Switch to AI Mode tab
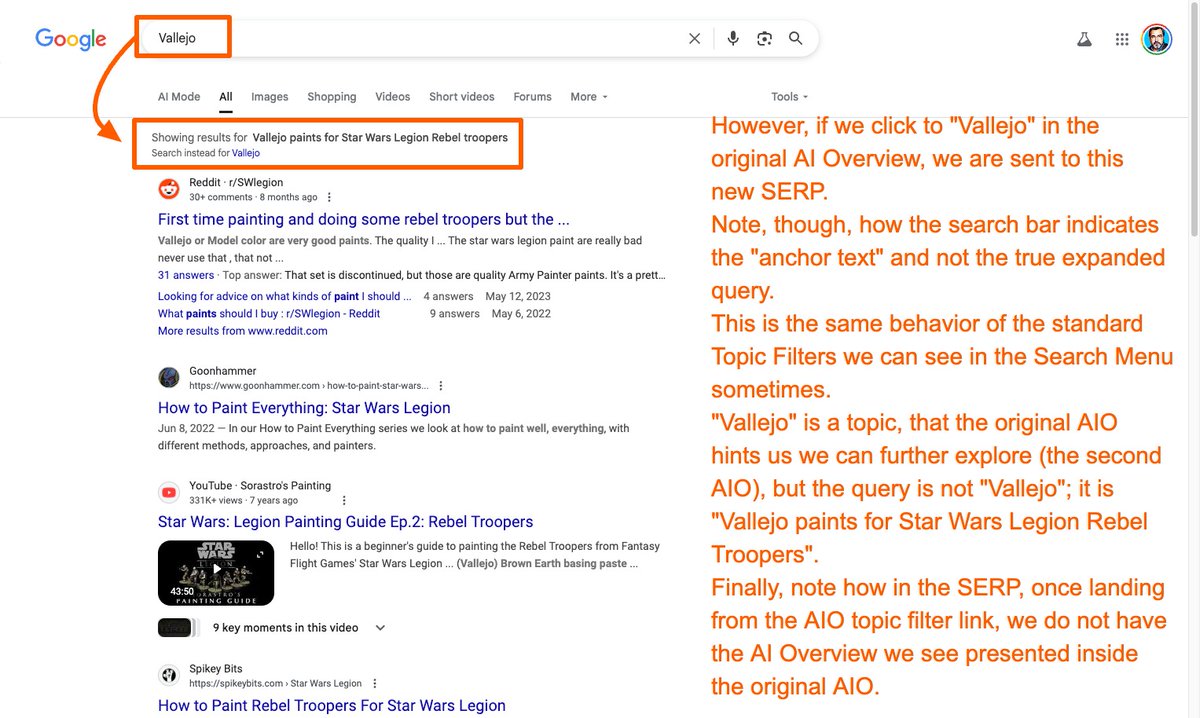1200x718 pixels. (179, 97)
